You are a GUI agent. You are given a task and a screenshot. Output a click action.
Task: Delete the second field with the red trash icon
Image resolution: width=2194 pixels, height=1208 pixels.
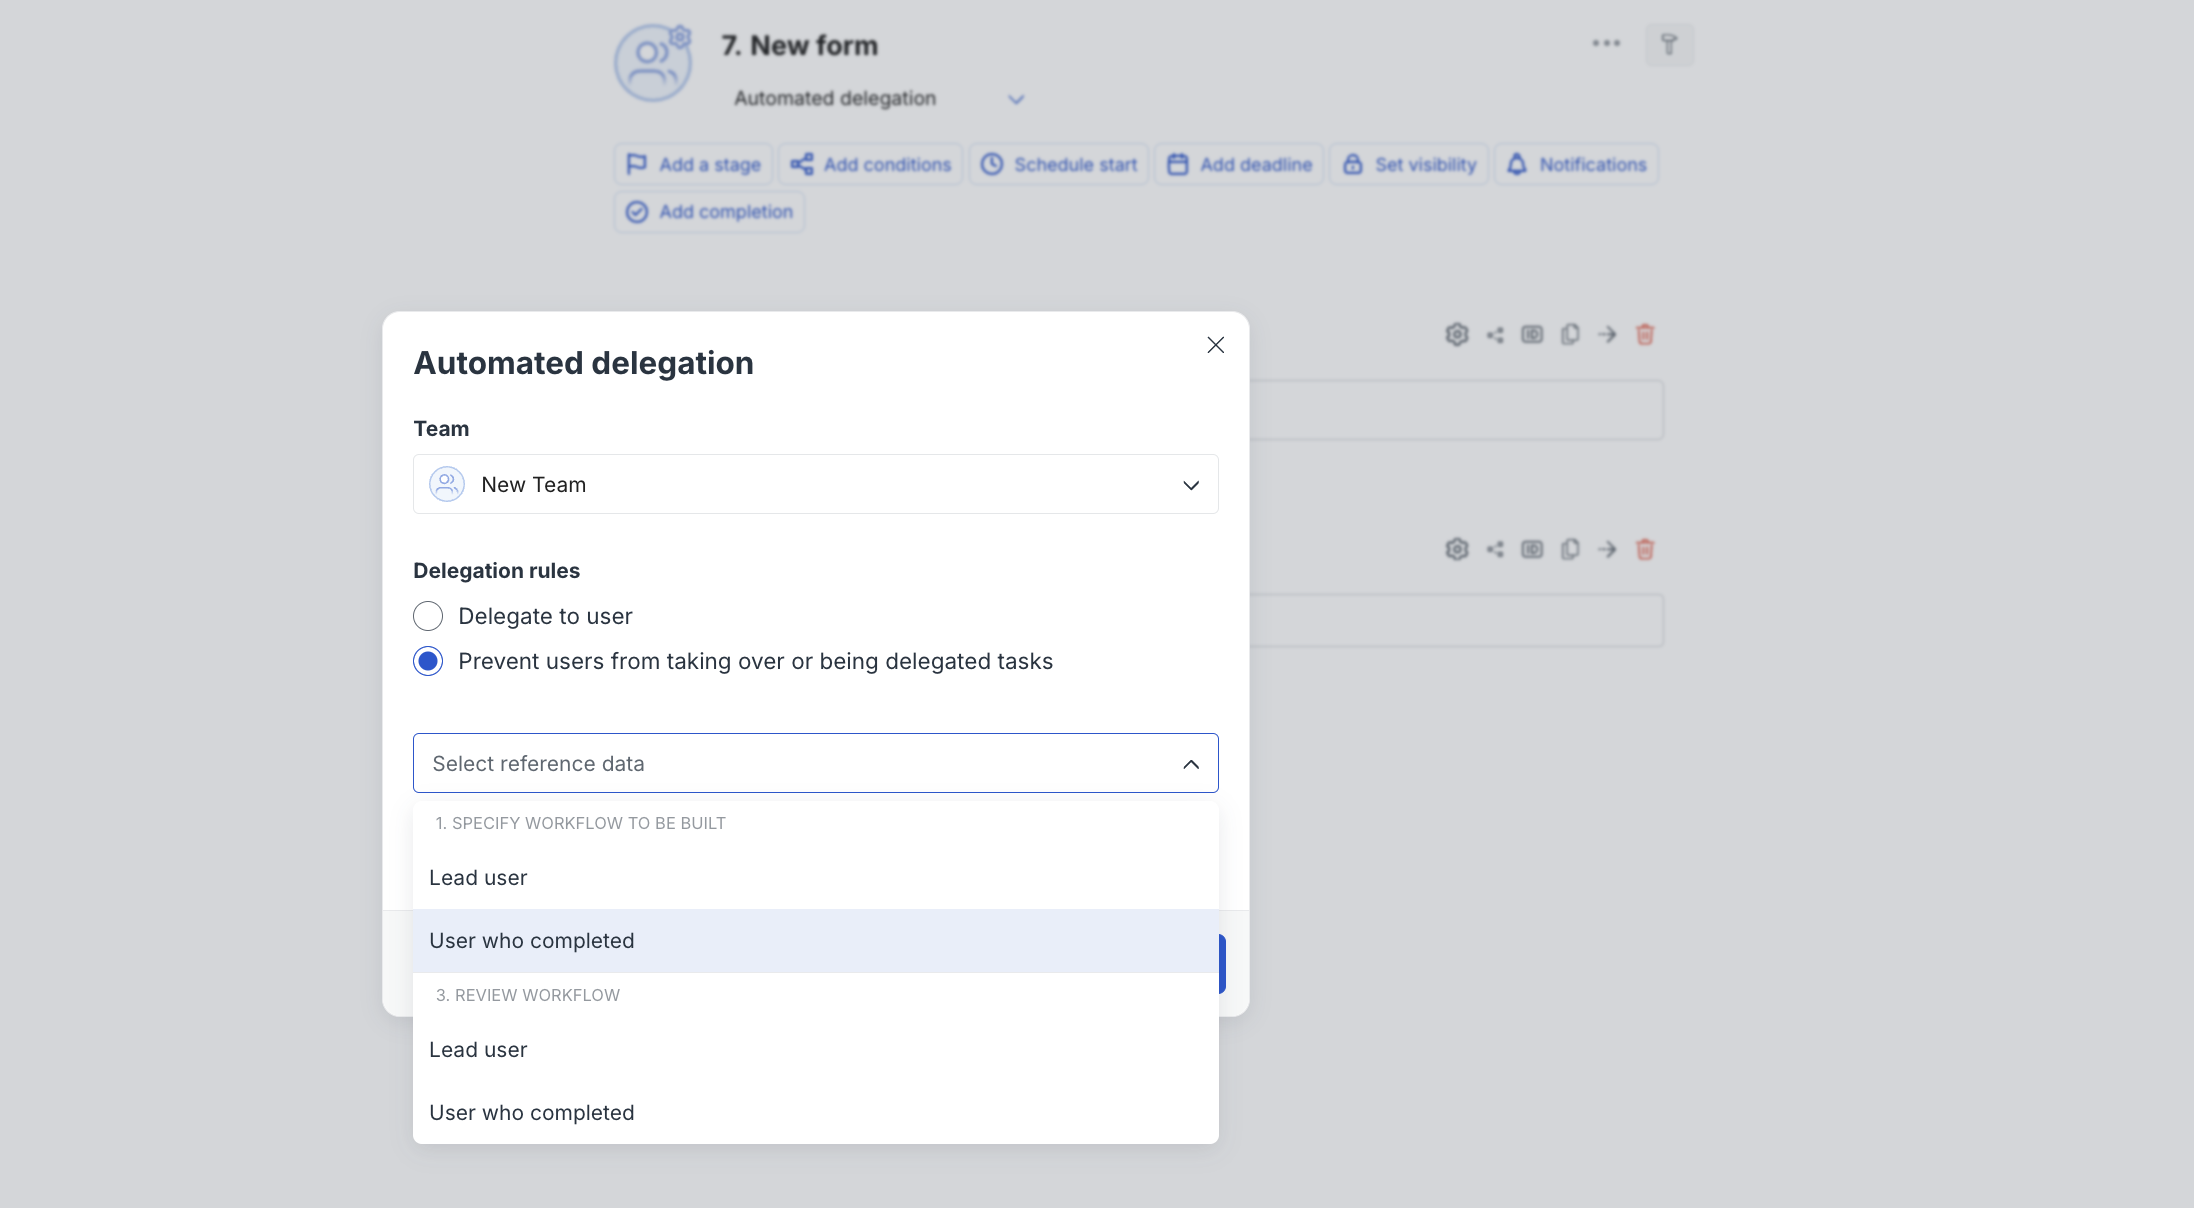[x=1646, y=549]
